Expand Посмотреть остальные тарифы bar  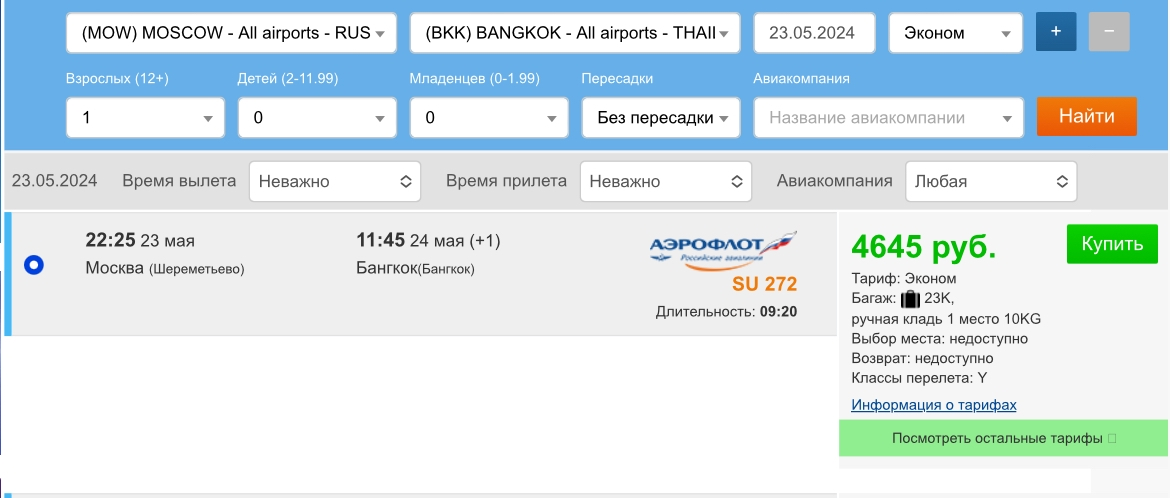[1004, 438]
